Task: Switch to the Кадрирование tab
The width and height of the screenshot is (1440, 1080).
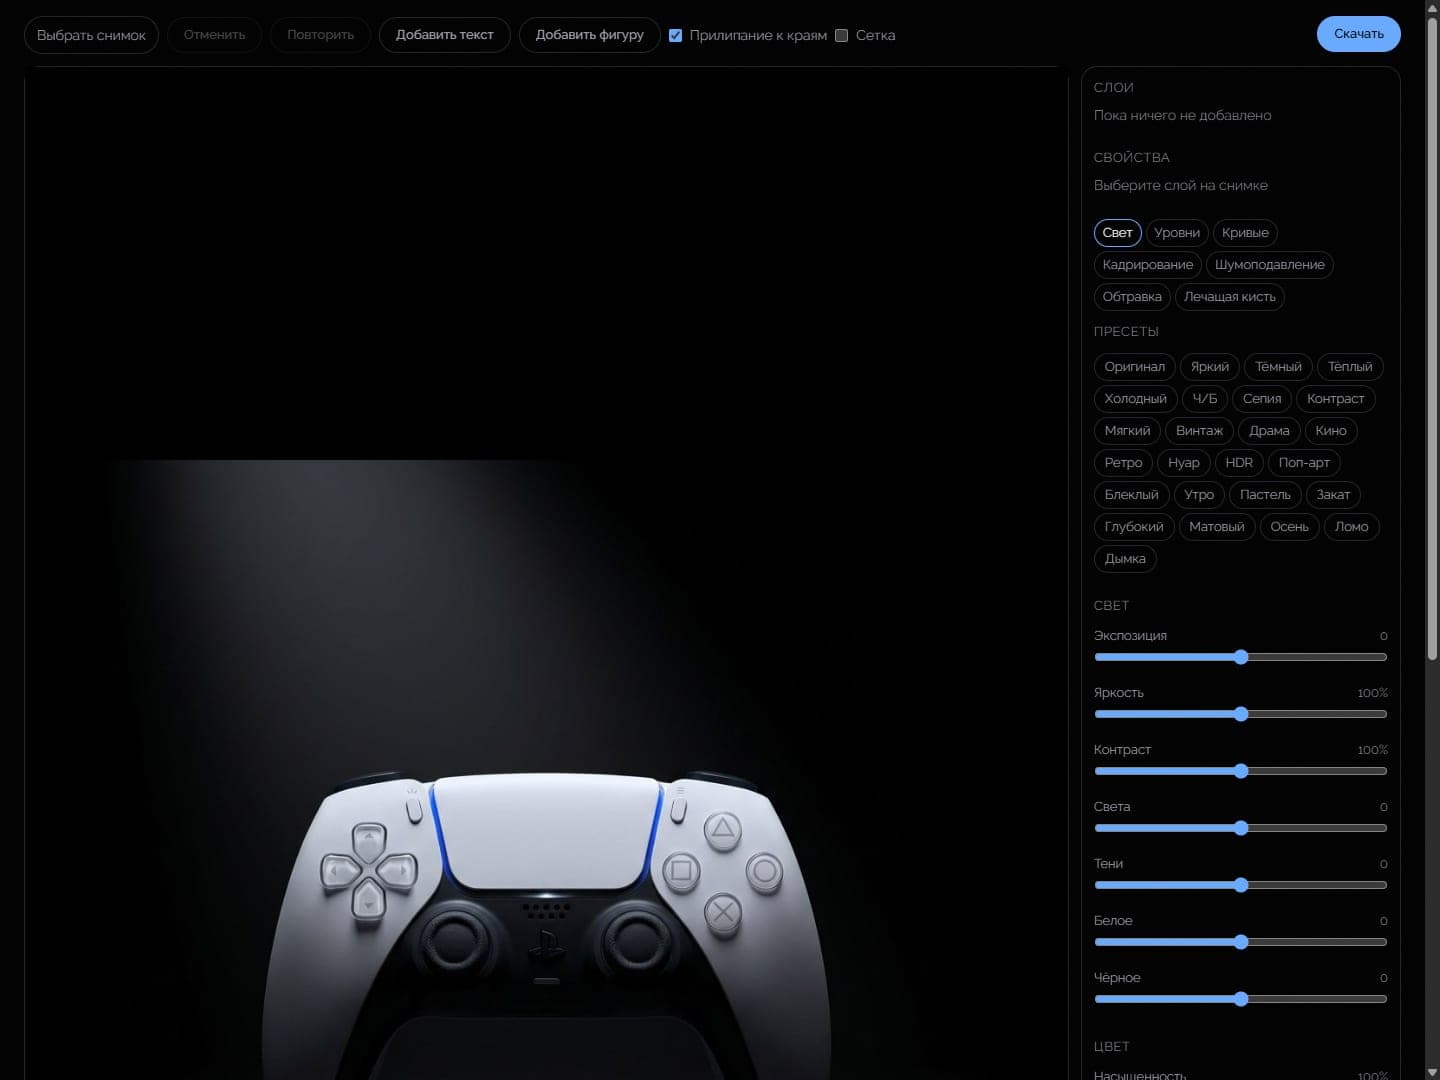Action: click(x=1148, y=265)
